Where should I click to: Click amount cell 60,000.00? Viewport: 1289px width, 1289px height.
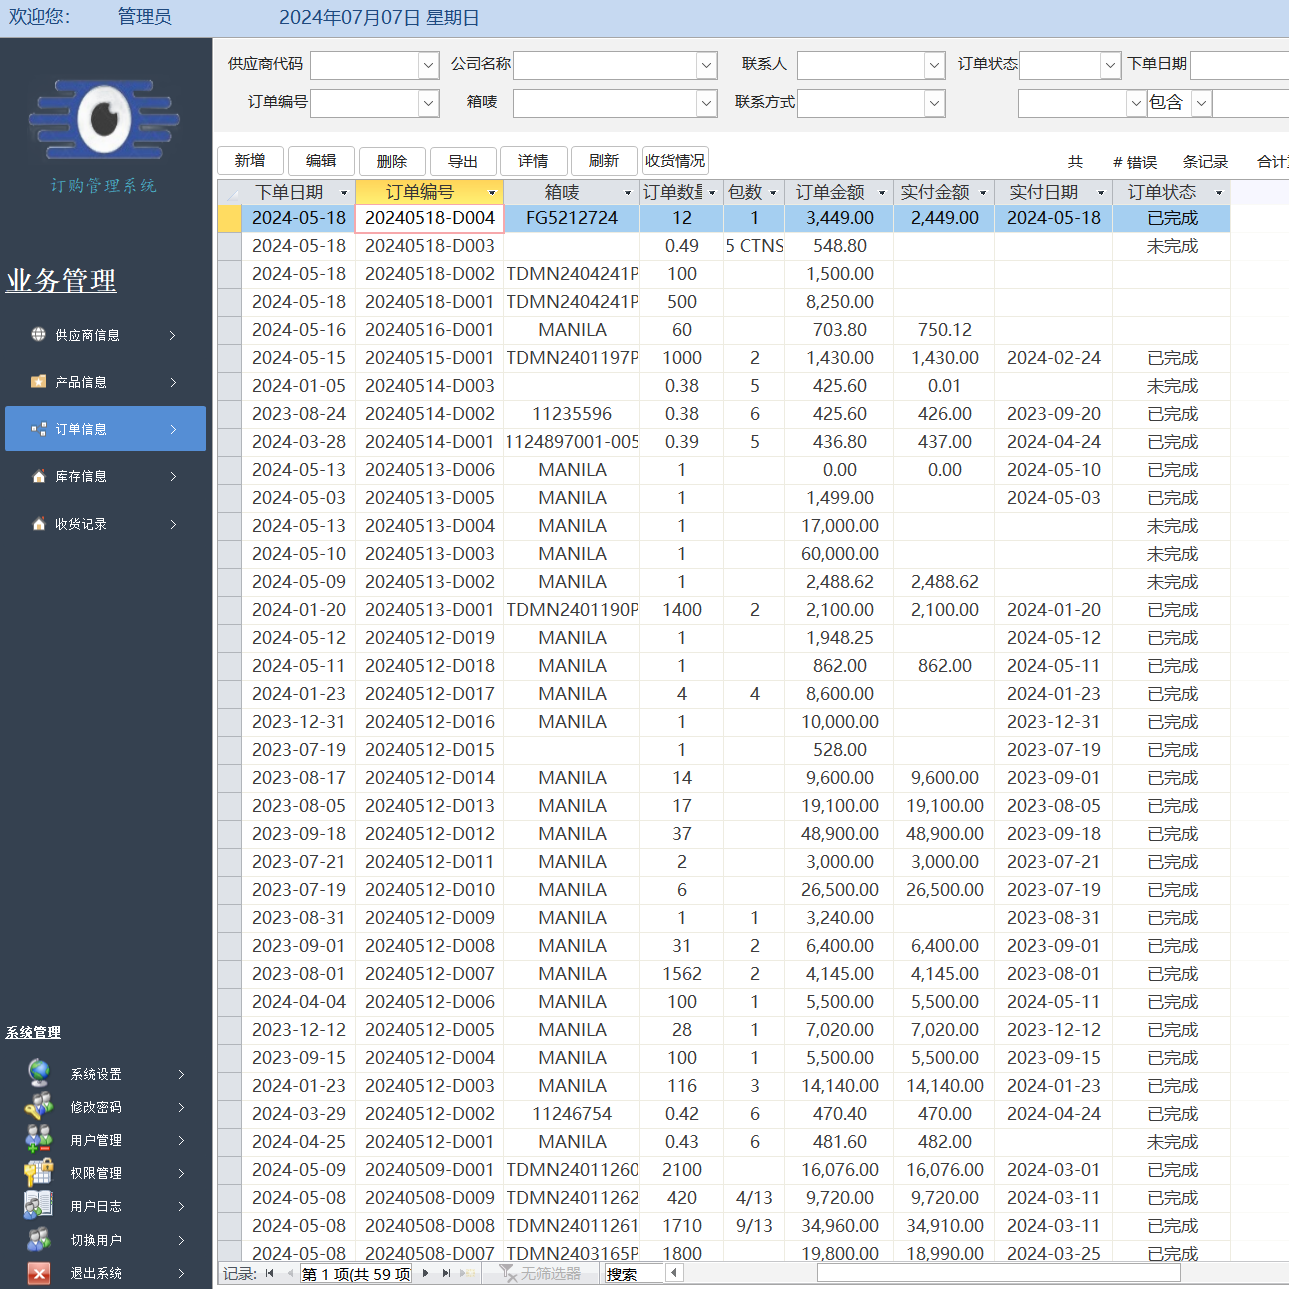pos(840,554)
